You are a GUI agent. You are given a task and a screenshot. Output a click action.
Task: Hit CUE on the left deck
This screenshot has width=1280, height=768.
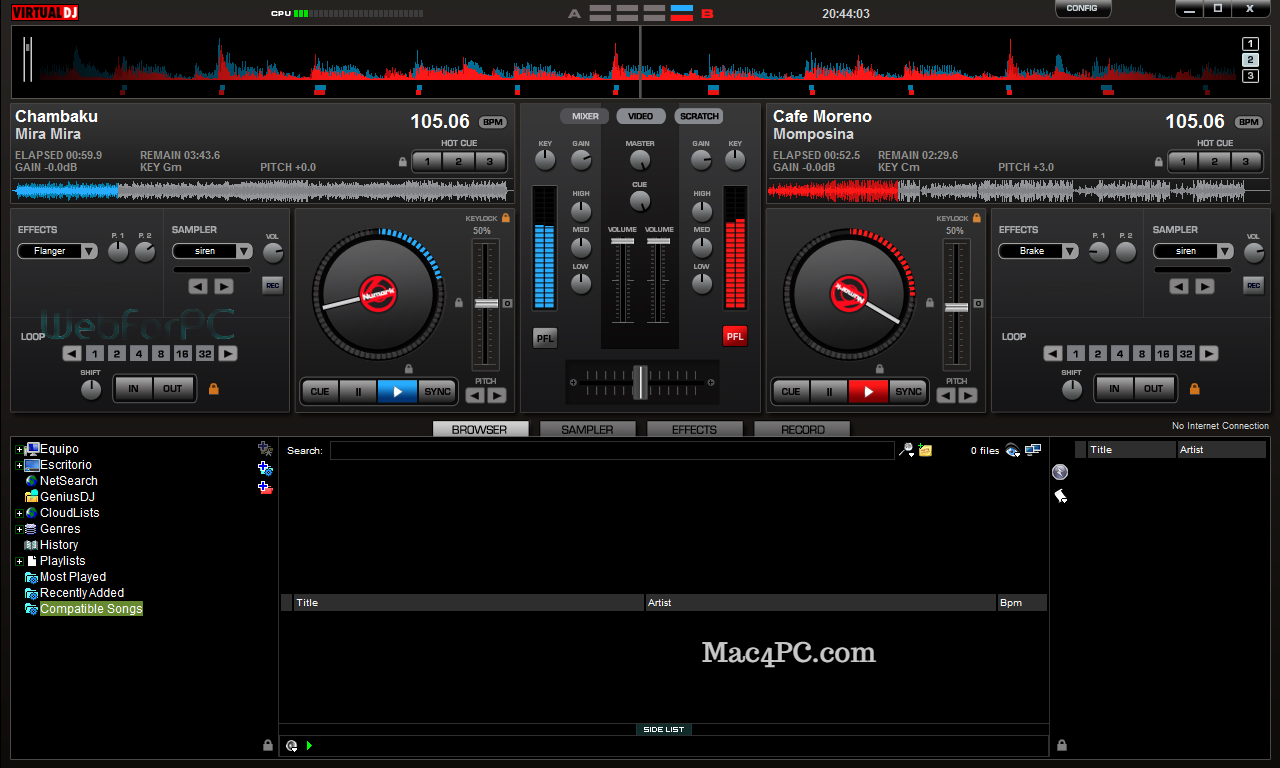[x=320, y=391]
